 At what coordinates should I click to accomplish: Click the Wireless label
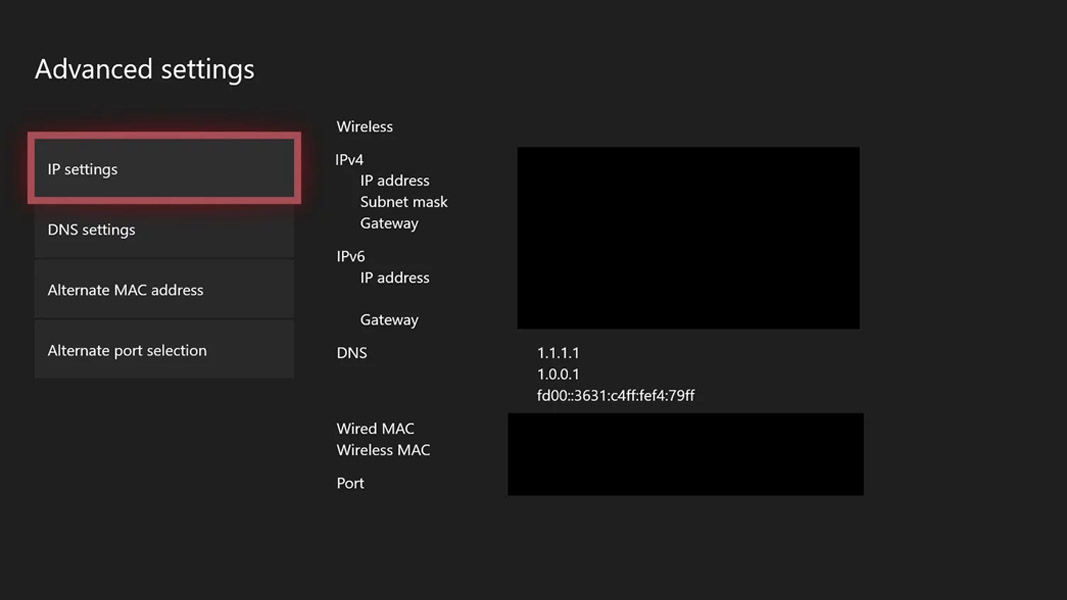pos(364,127)
